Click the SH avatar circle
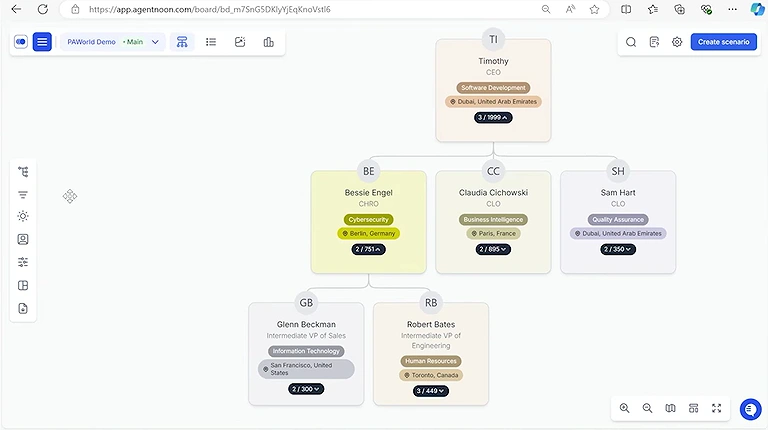The image size is (768, 430). click(x=618, y=171)
